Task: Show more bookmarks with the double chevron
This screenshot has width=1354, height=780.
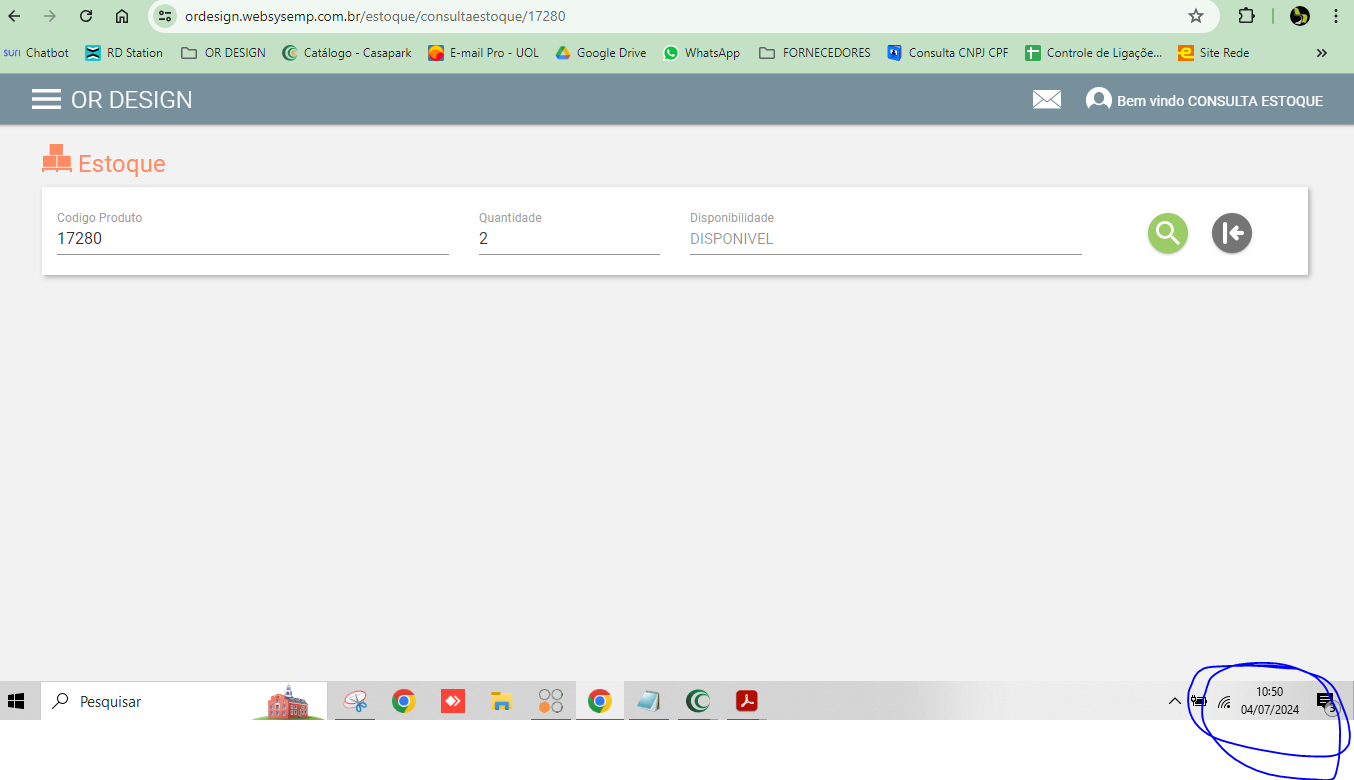Action: 1321,53
